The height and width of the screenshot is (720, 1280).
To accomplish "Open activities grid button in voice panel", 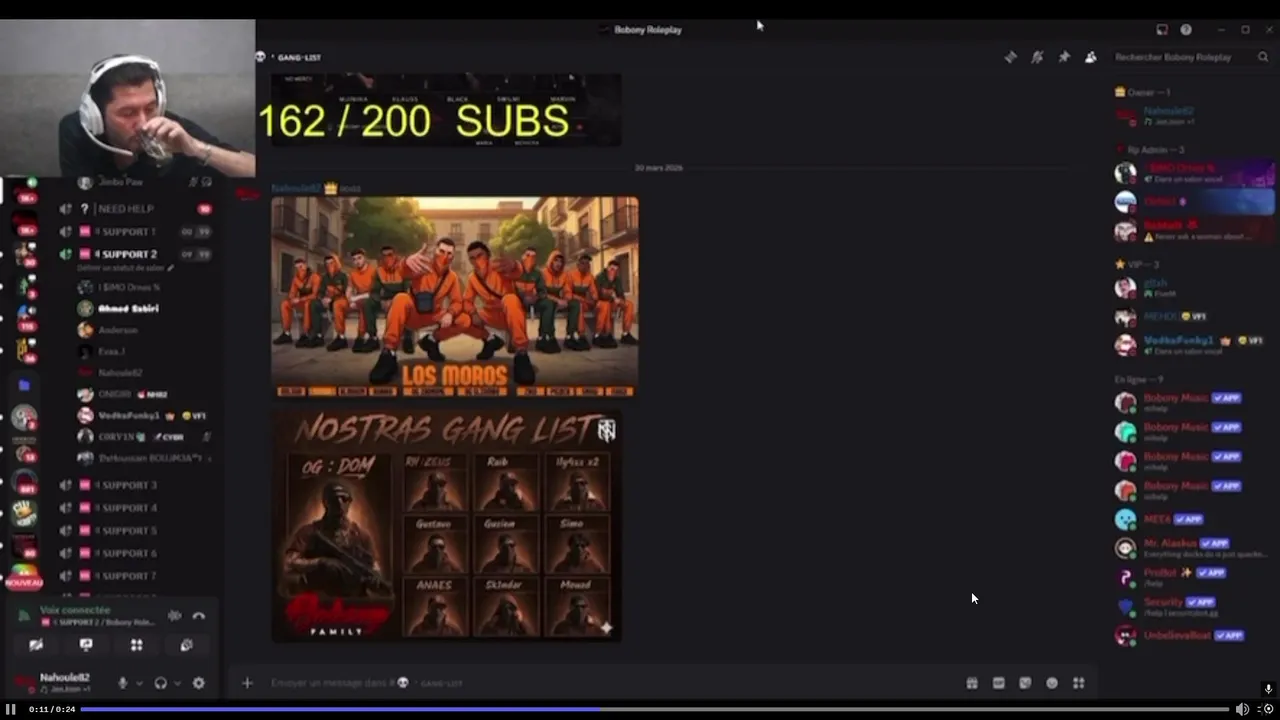I will pos(136,645).
